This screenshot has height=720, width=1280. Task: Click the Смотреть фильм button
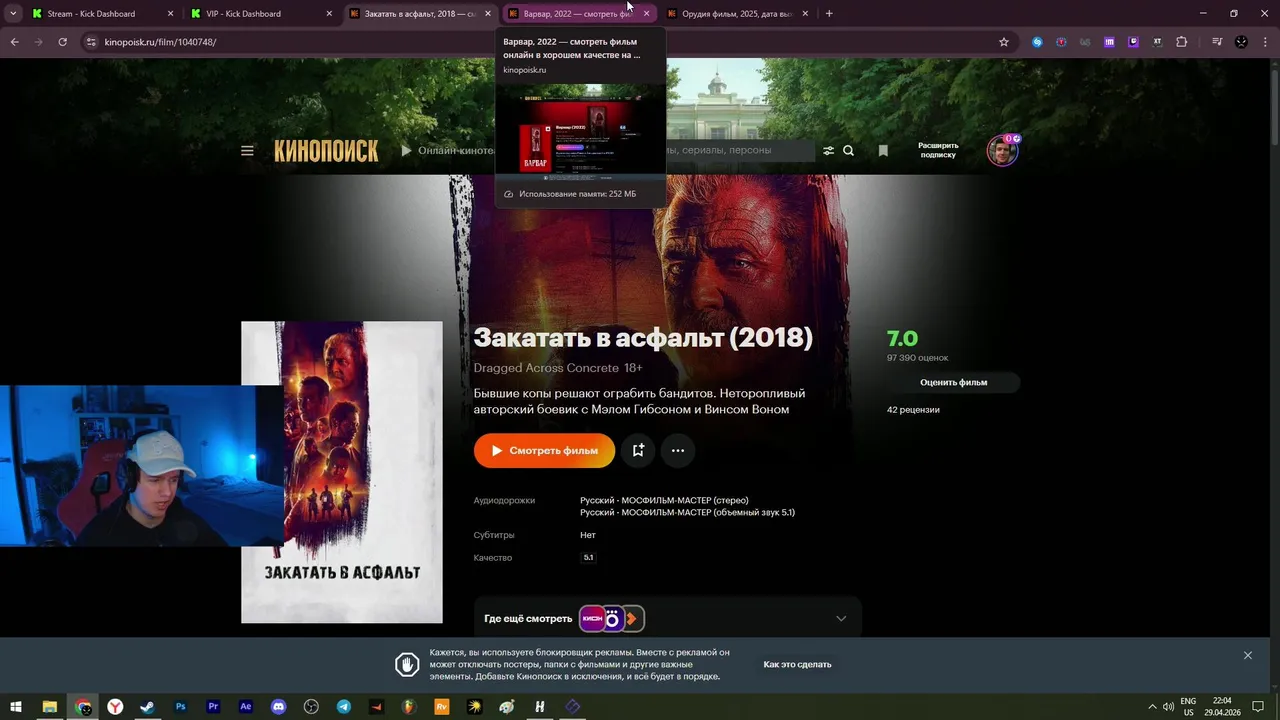(544, 451)
